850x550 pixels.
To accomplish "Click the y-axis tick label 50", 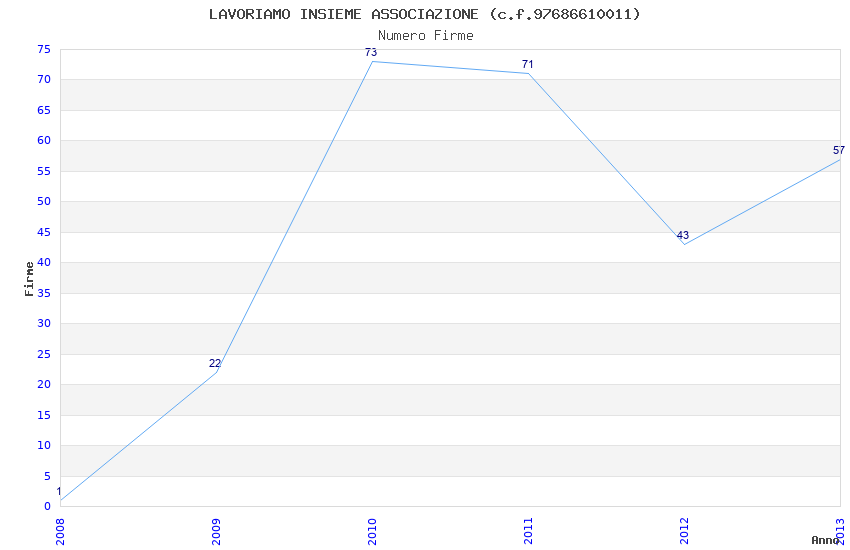I will pos(44,202).
